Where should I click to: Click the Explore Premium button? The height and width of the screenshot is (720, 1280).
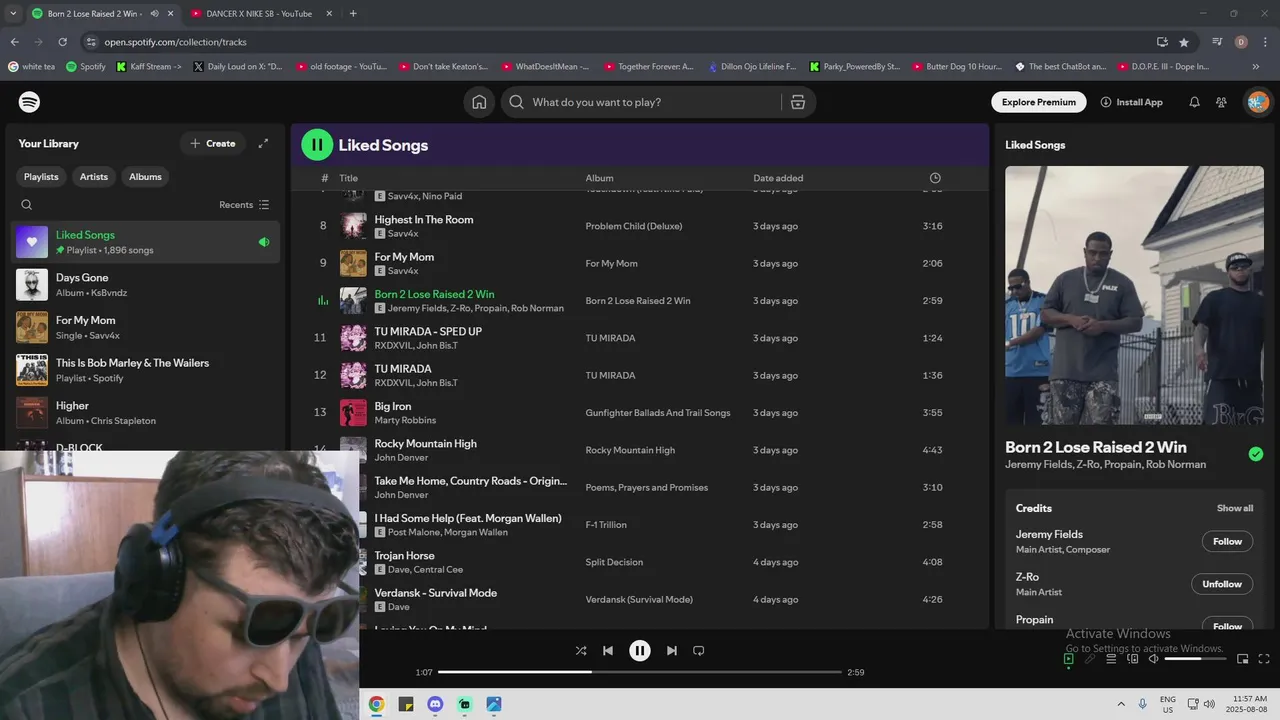click(1039, 102)
